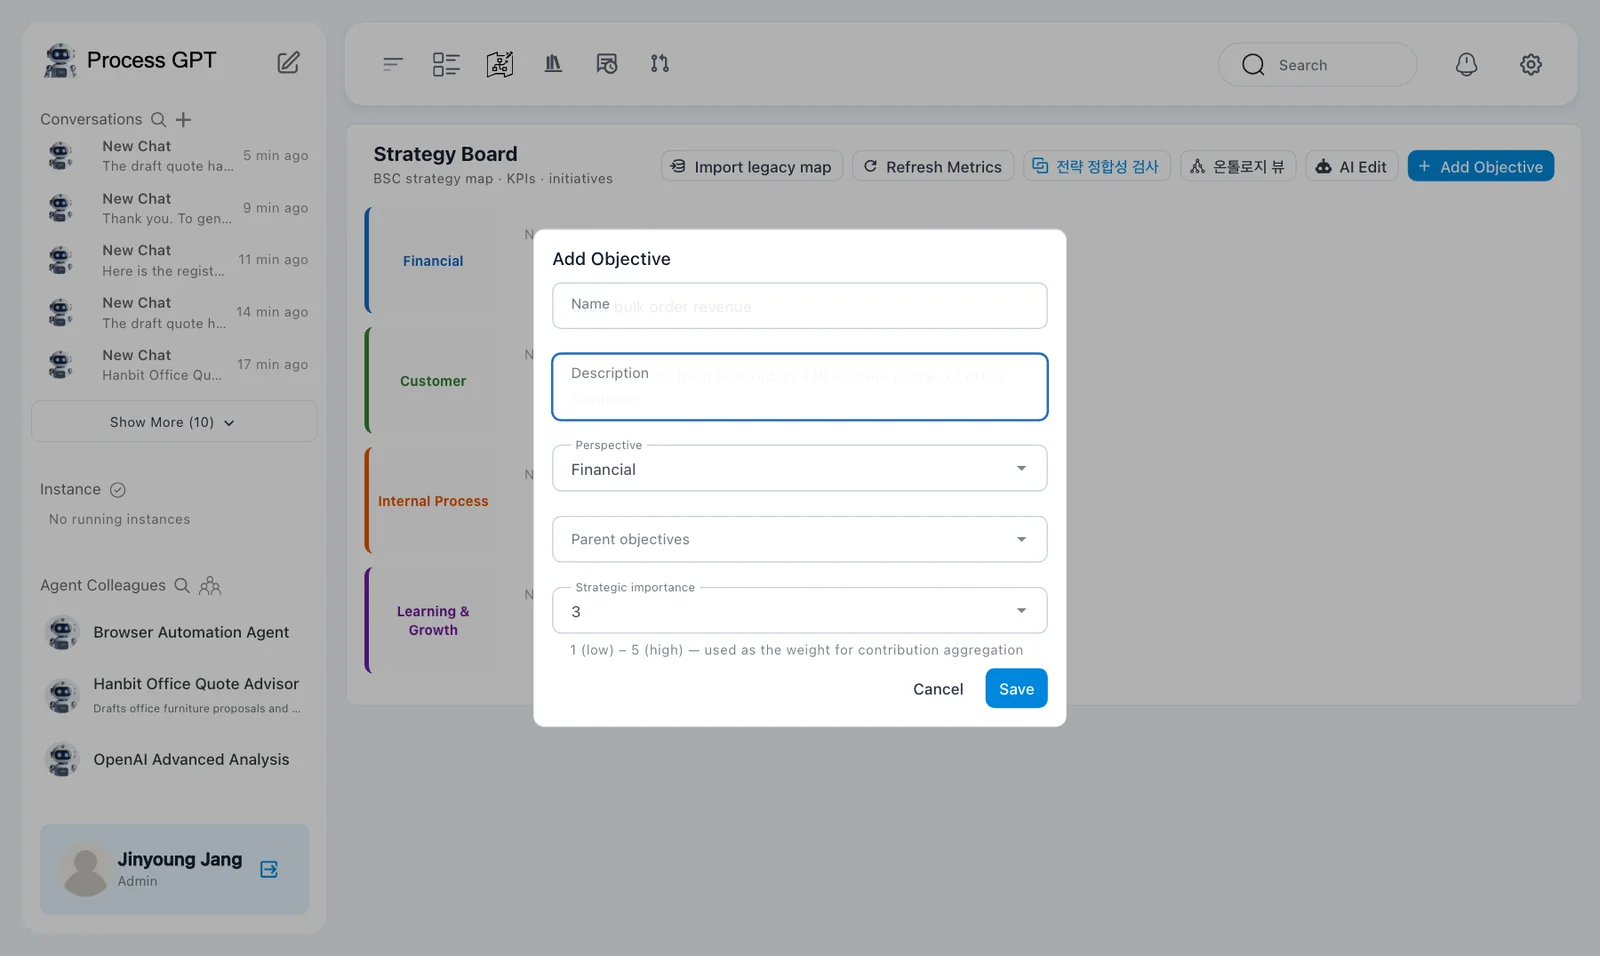Viewport: 1600px width, 956px height.
Task: Search agent colleagues with magnifier icon
Action: coord(182,586)
